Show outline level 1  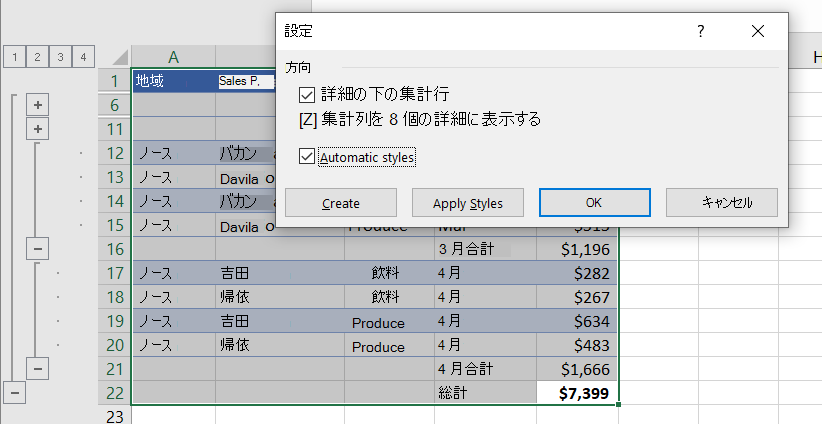pos(15,57)
